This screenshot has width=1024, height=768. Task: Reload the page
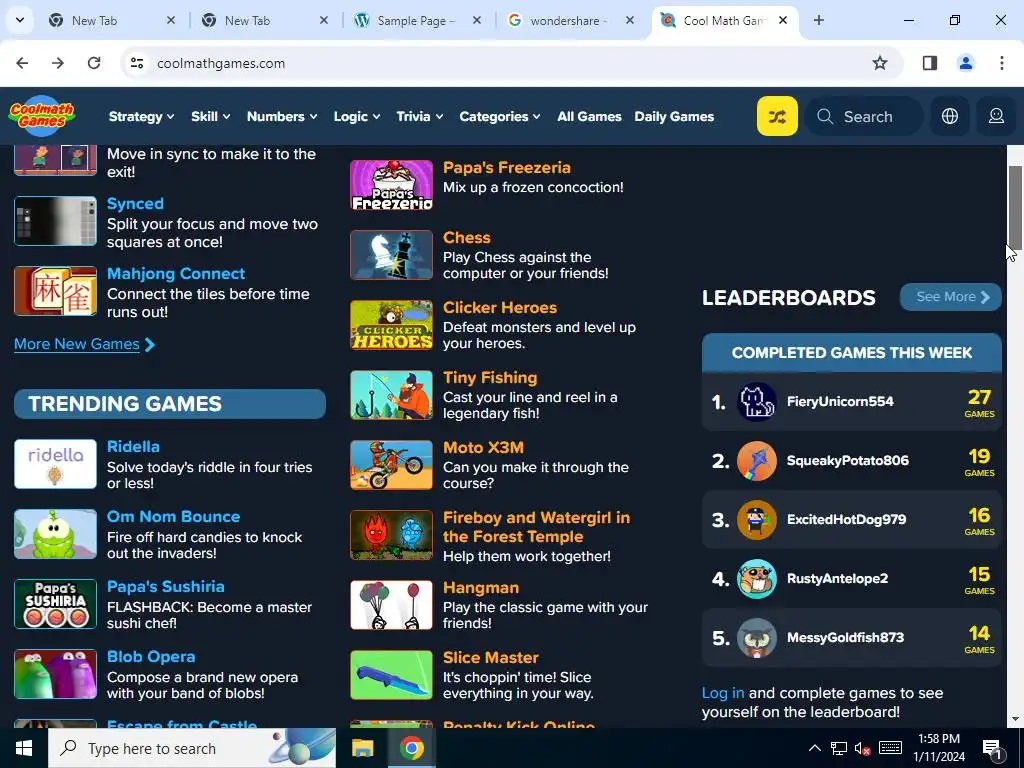(94, 63)
